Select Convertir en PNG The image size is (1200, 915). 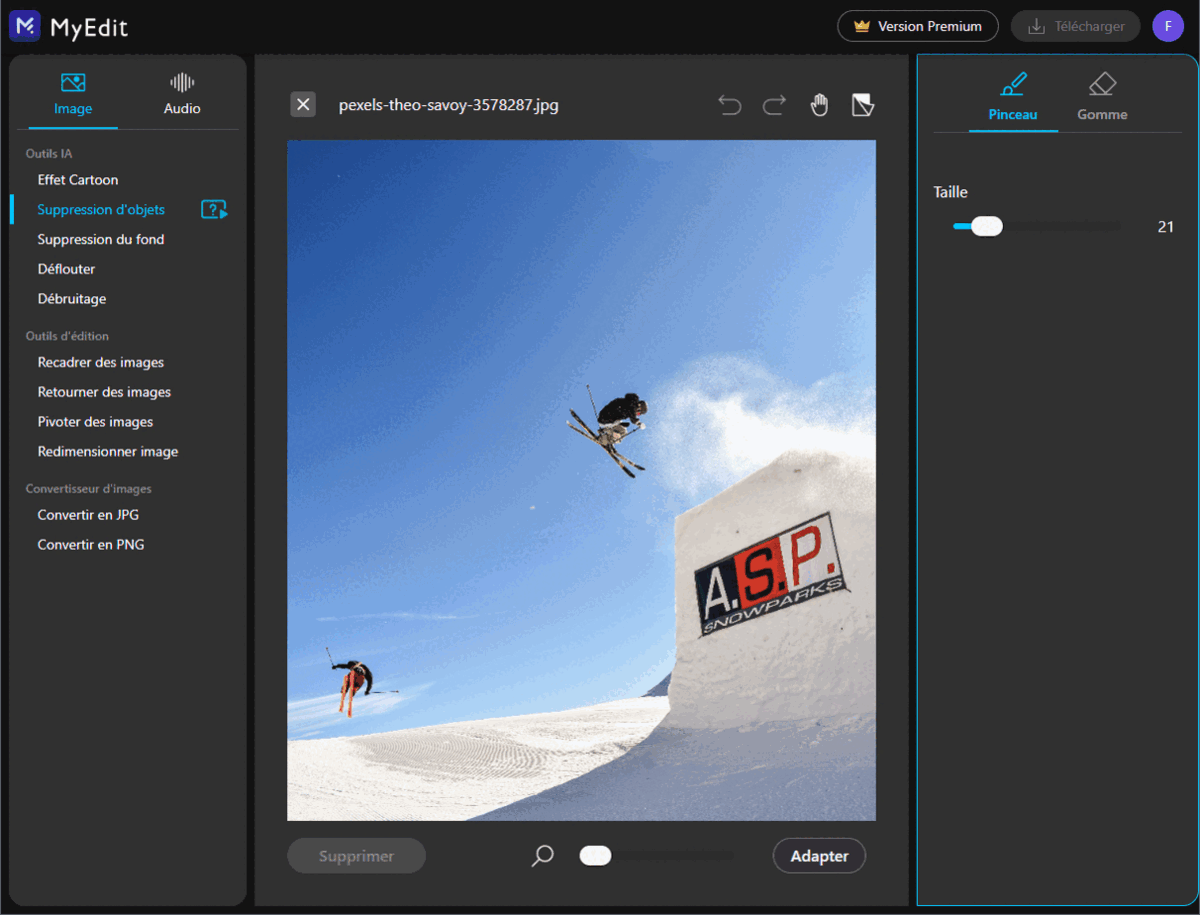coord(91,545)
